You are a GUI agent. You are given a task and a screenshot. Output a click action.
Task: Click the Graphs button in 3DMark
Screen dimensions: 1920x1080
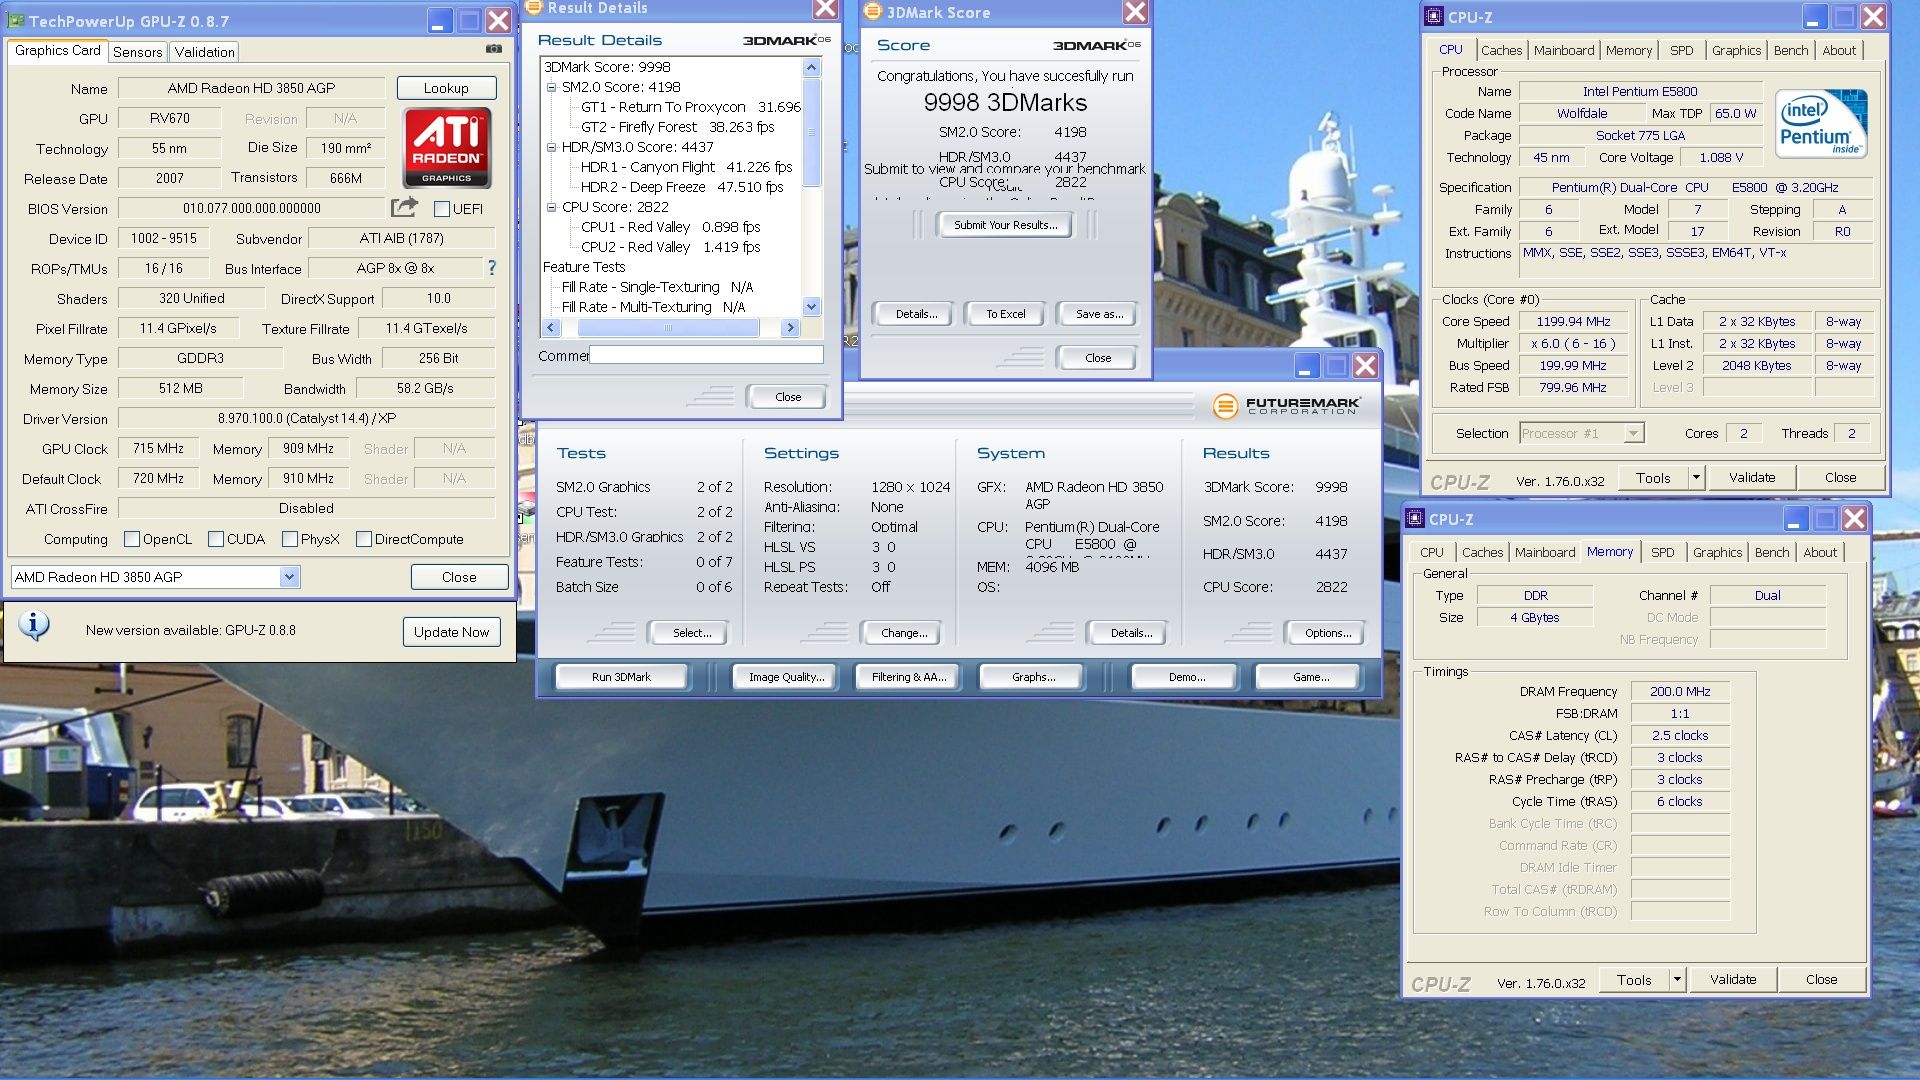[x=1033, y=677]
